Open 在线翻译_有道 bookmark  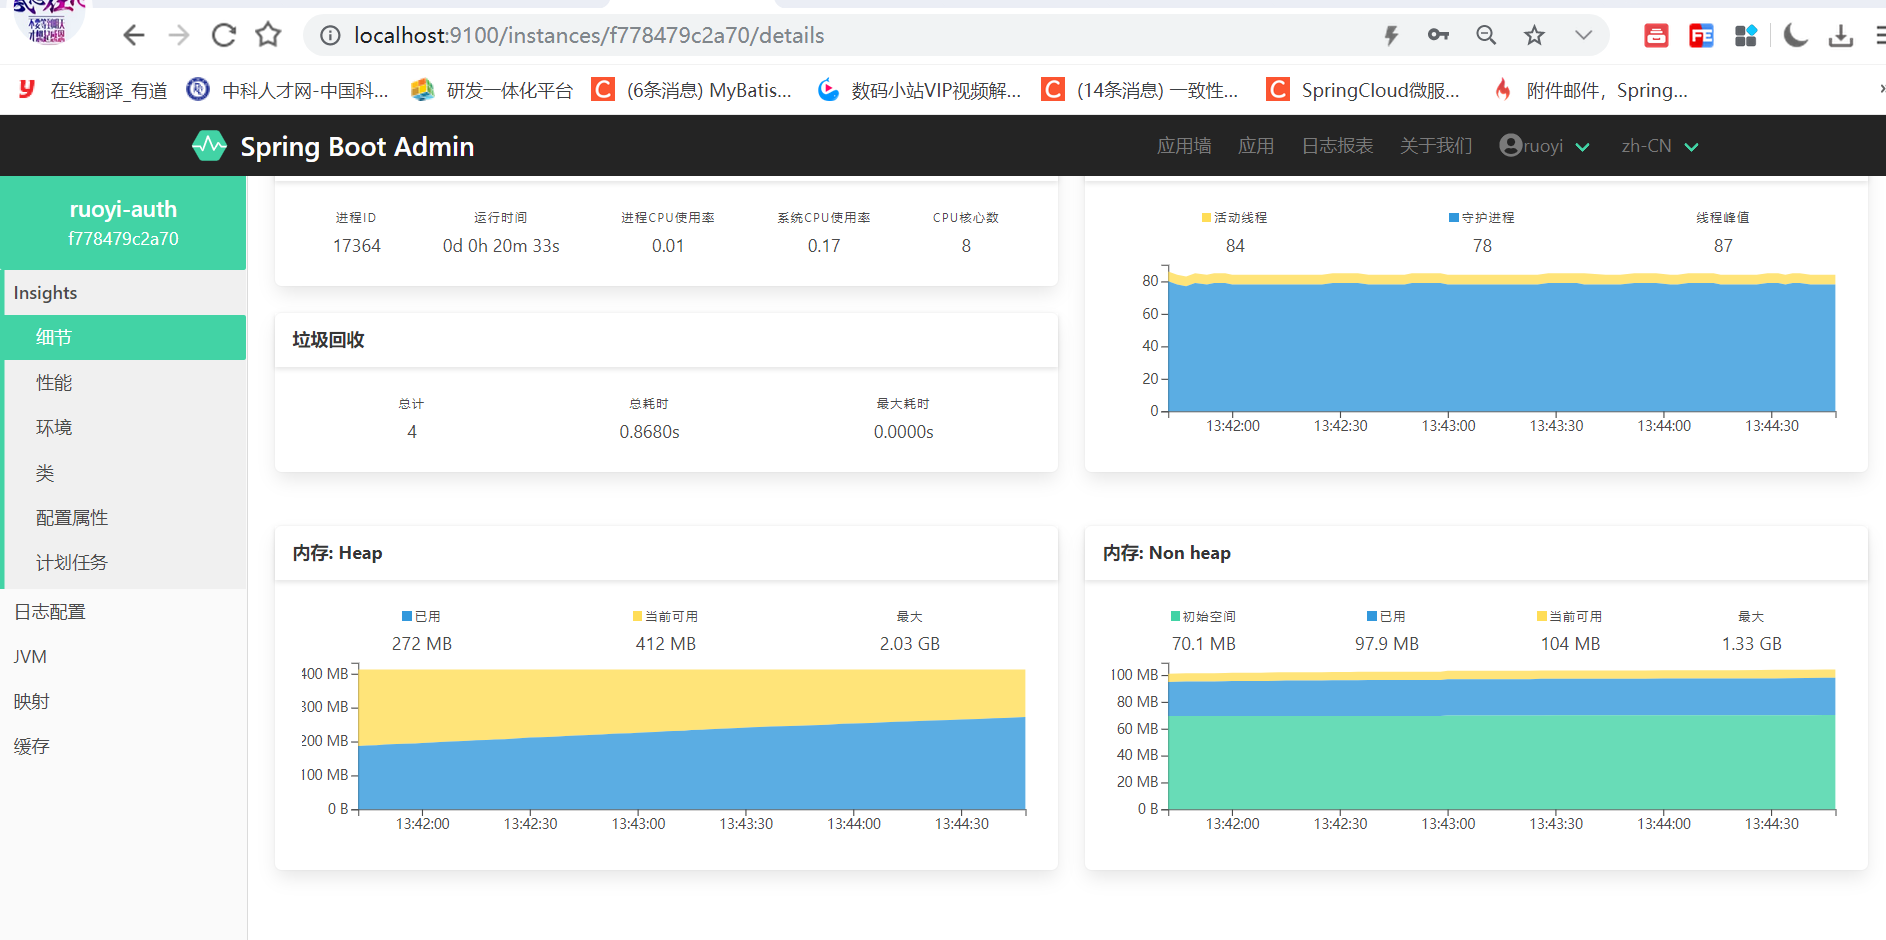tap(93, 90)
